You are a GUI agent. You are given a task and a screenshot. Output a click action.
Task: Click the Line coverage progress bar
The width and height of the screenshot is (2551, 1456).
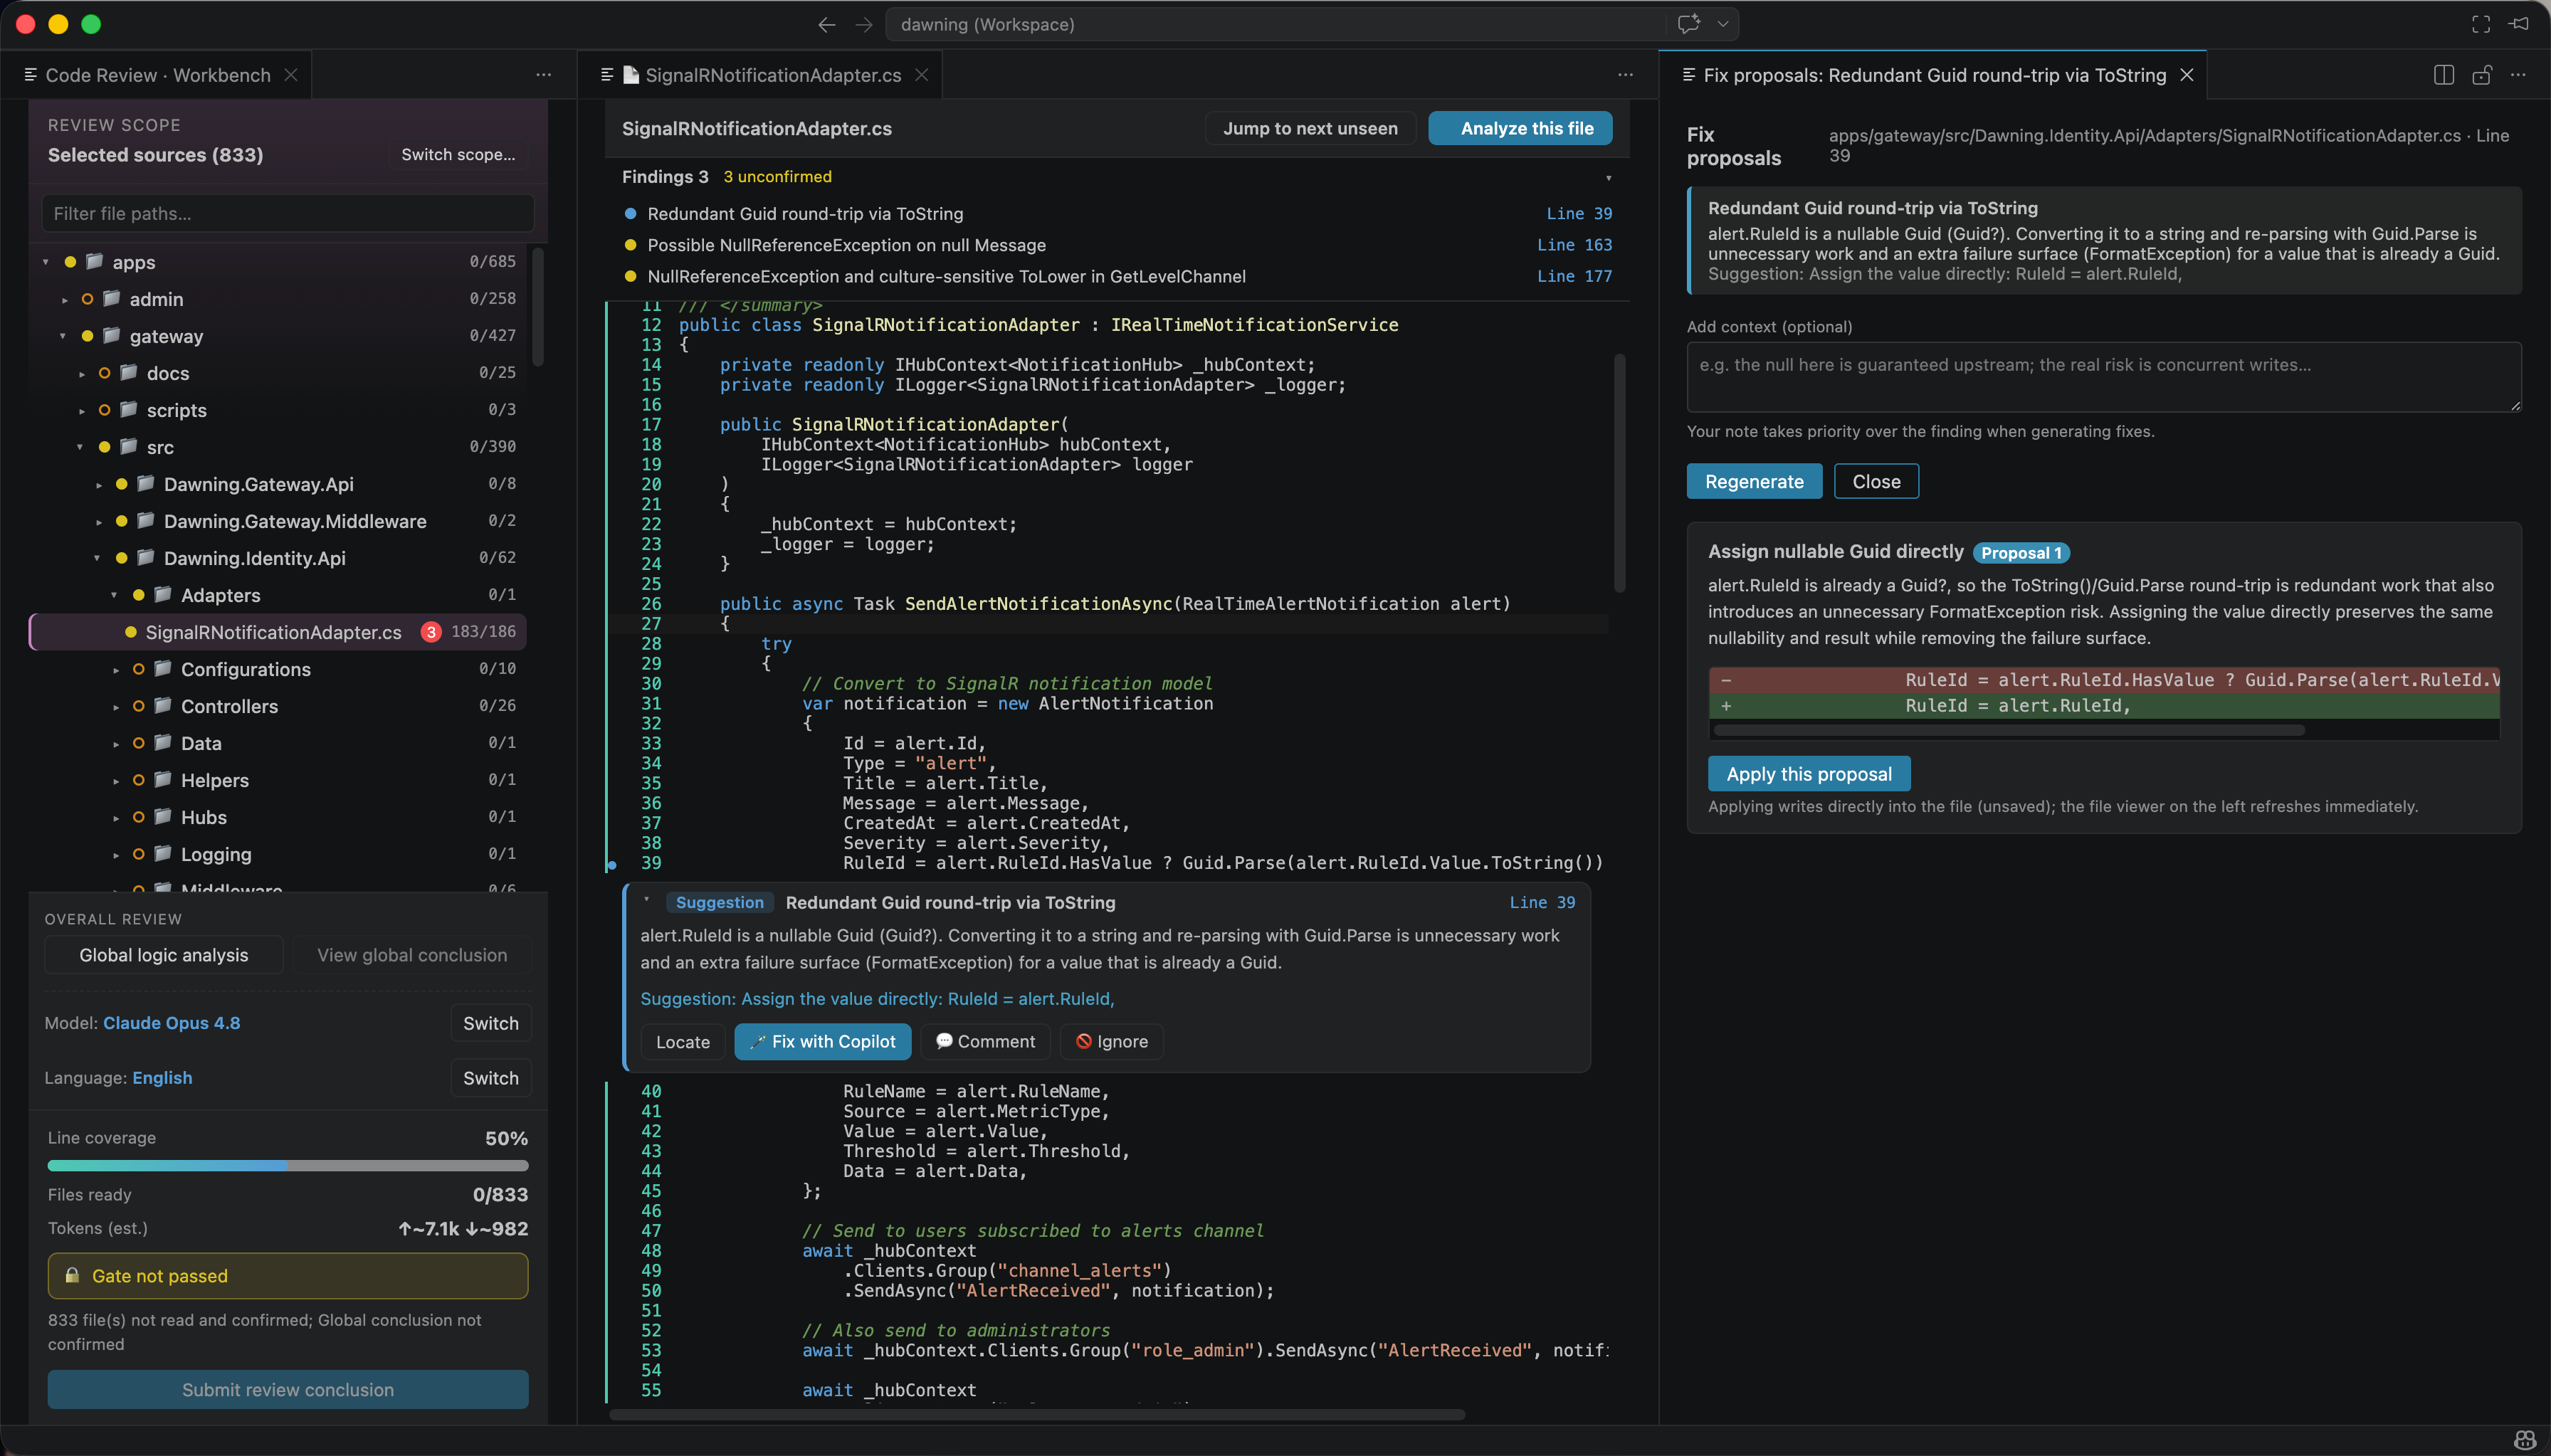288,1165
